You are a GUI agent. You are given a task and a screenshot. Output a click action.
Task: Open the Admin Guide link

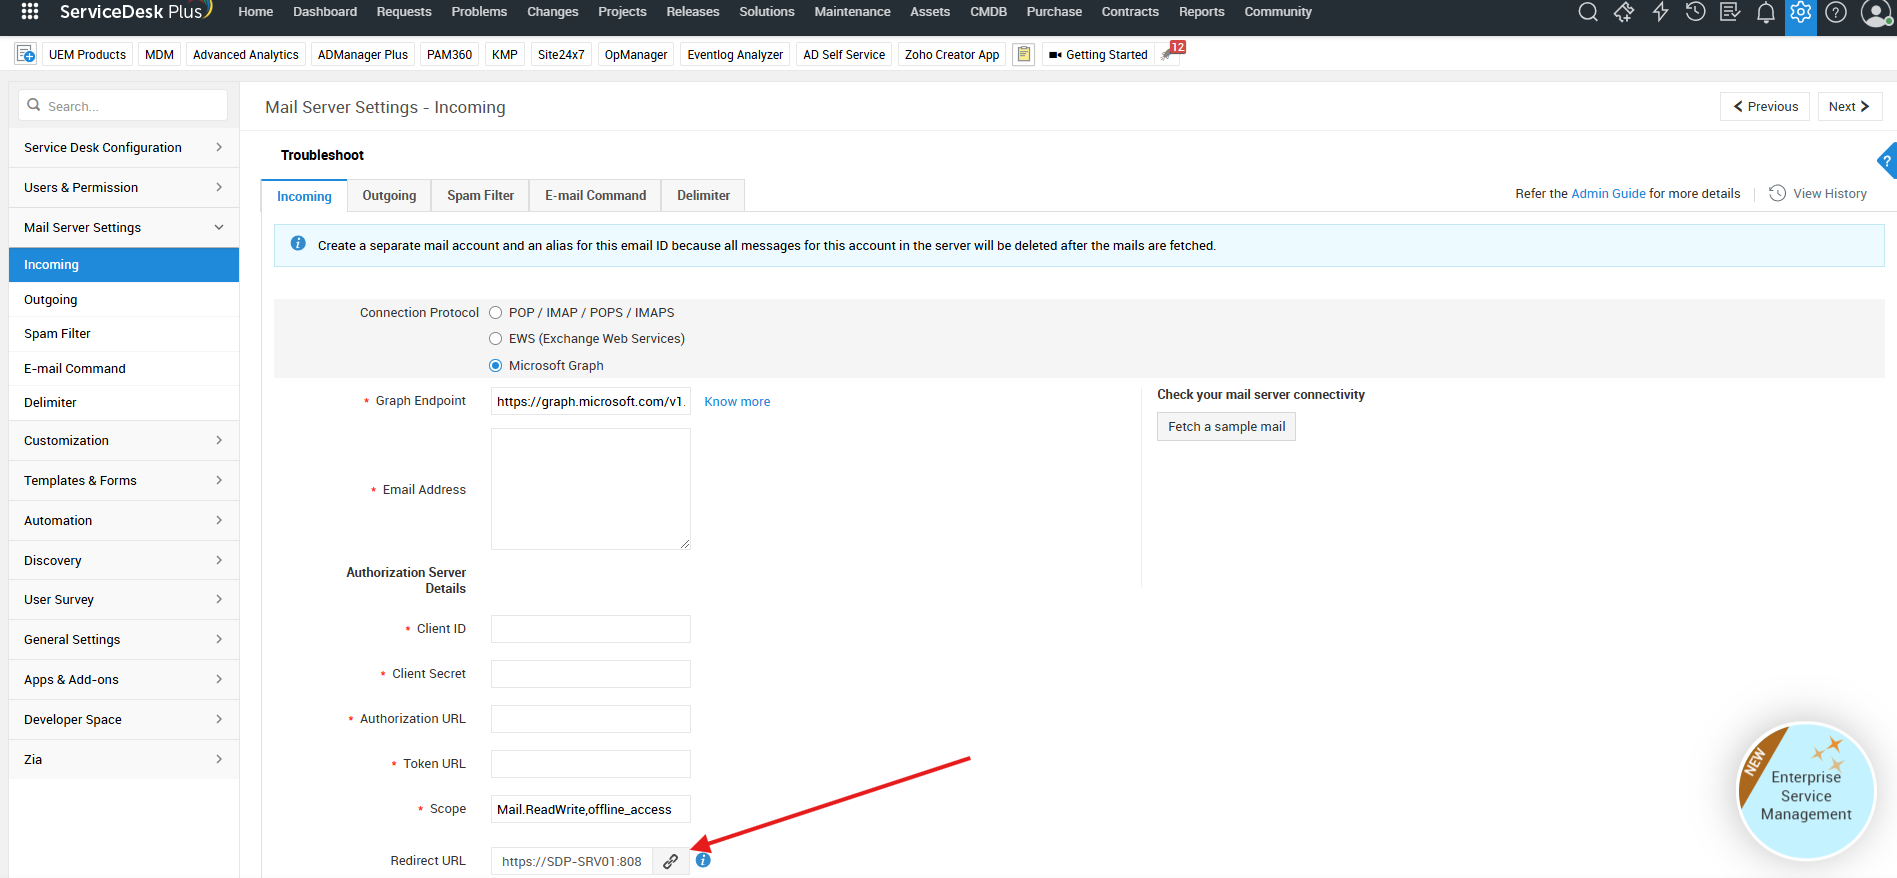(x=1607, y=194)
